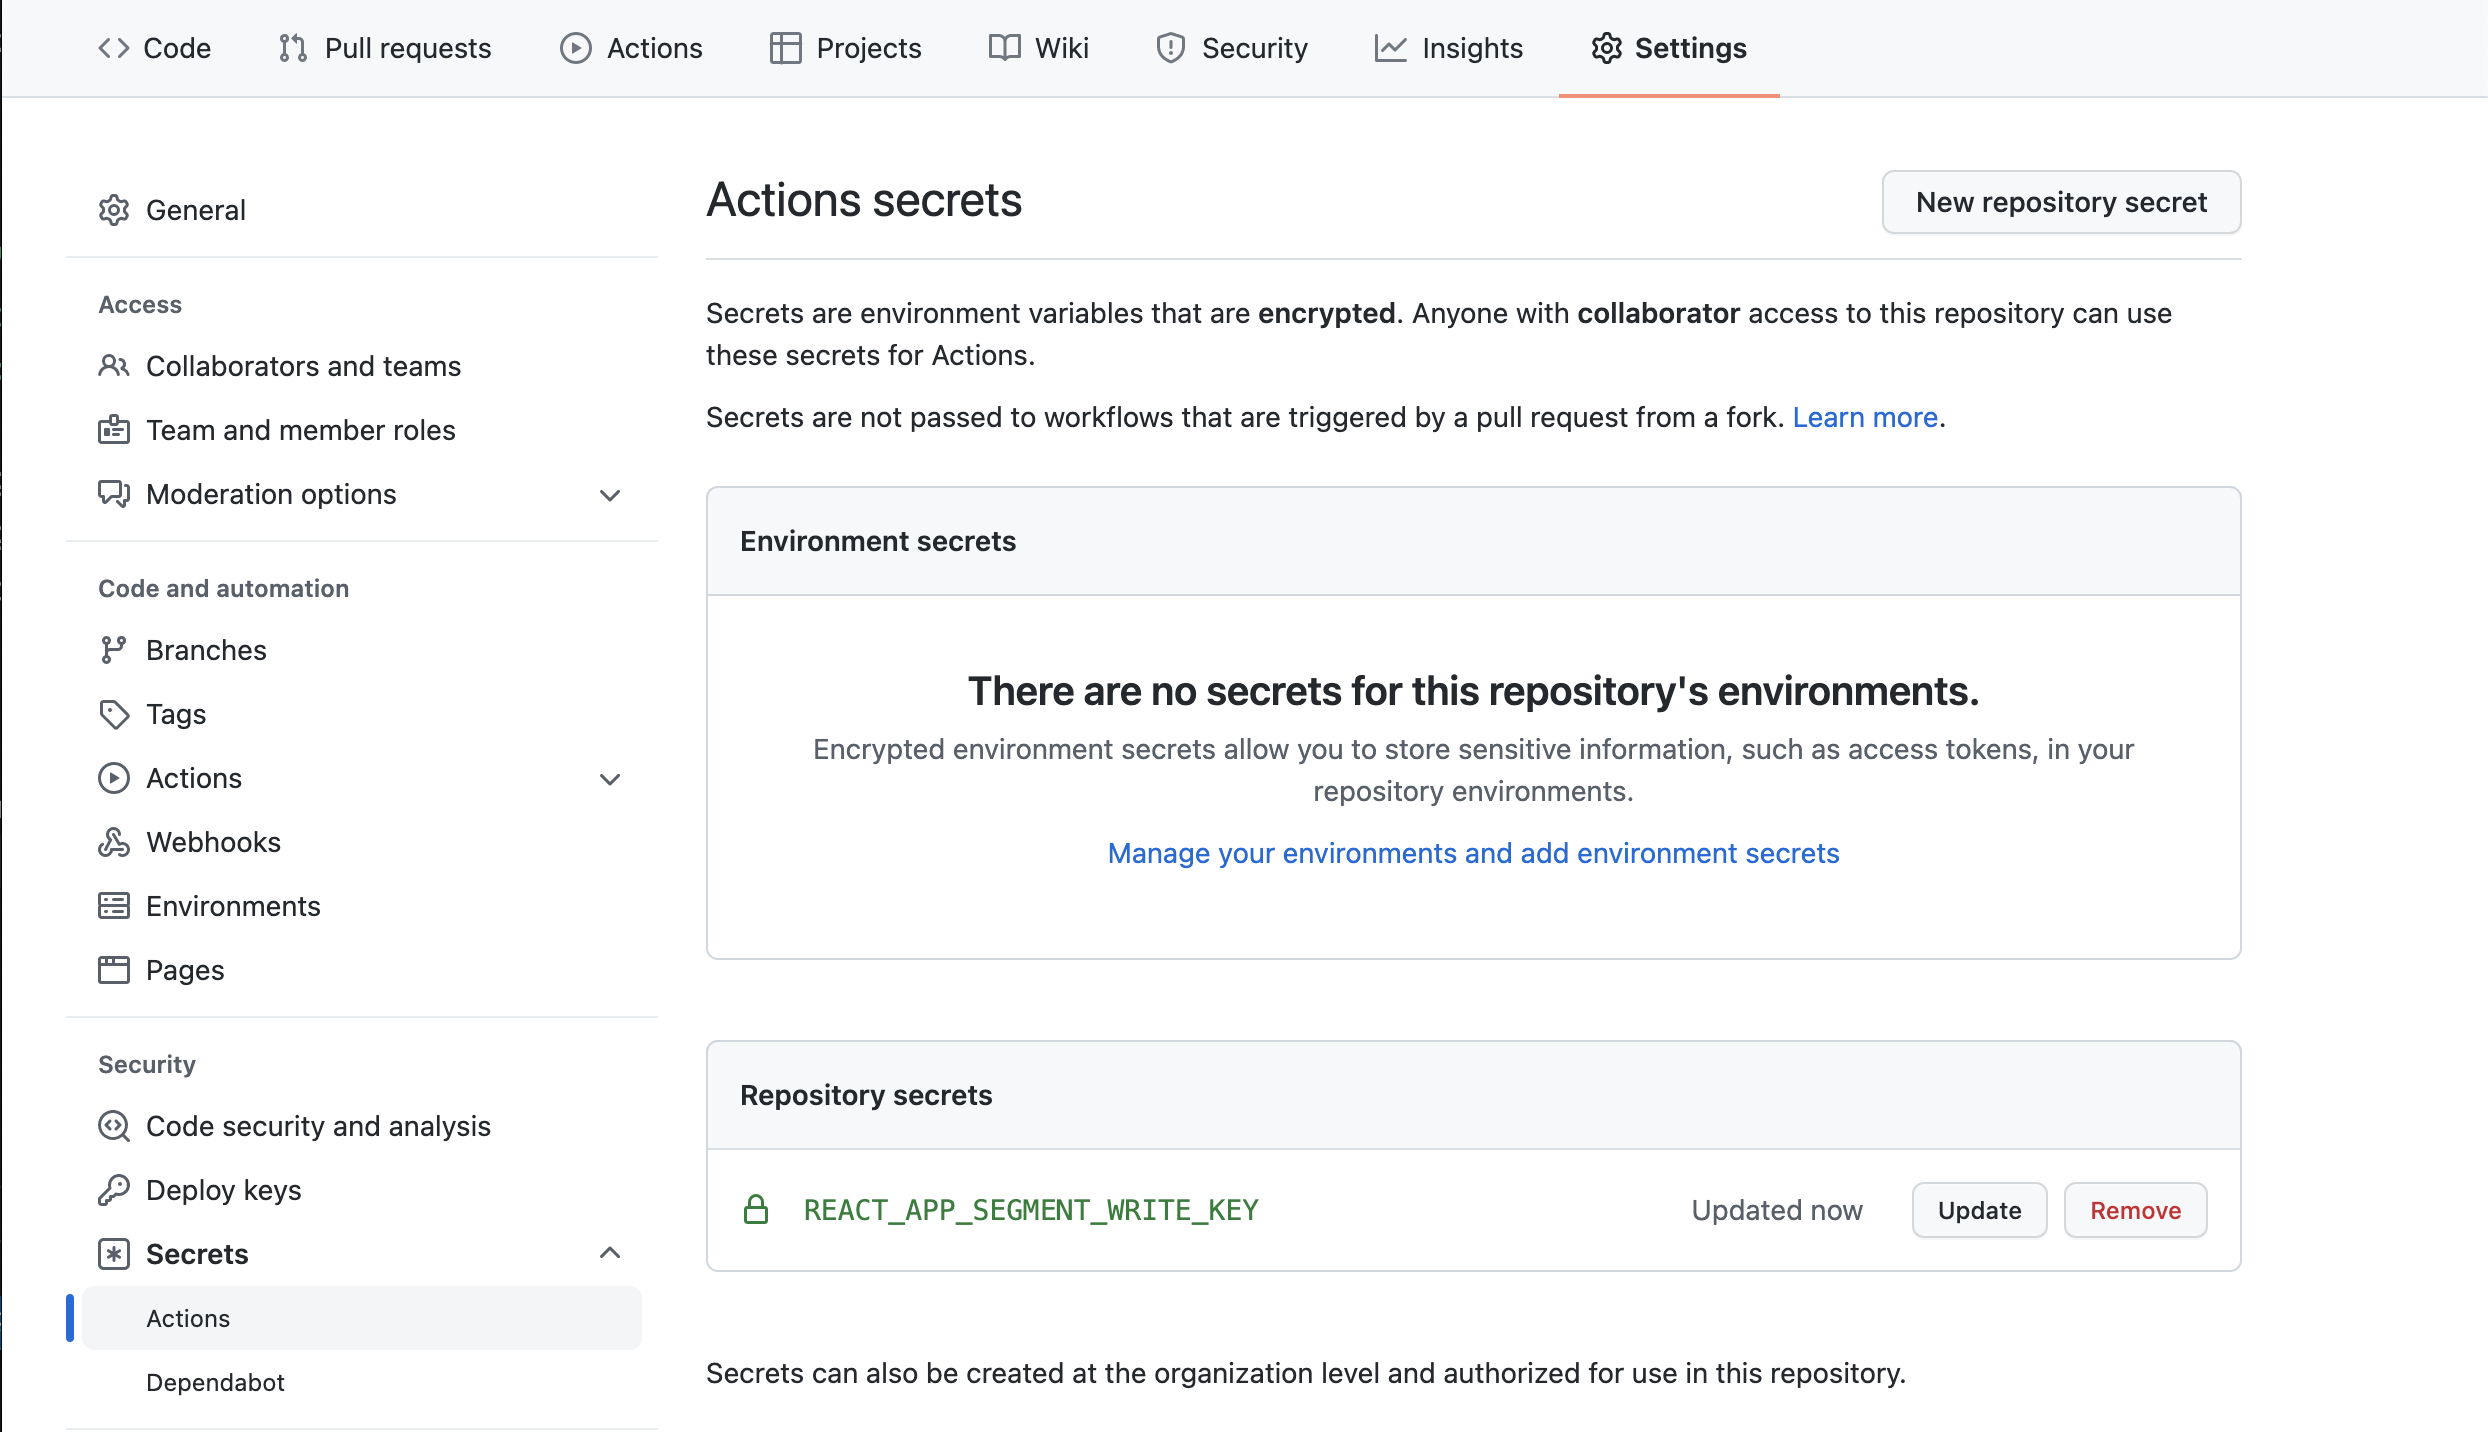Update the REACT_APP_SEGMENT_WRITE_KEY secret
2488x1432 pixels.
click(1979, 1210)
